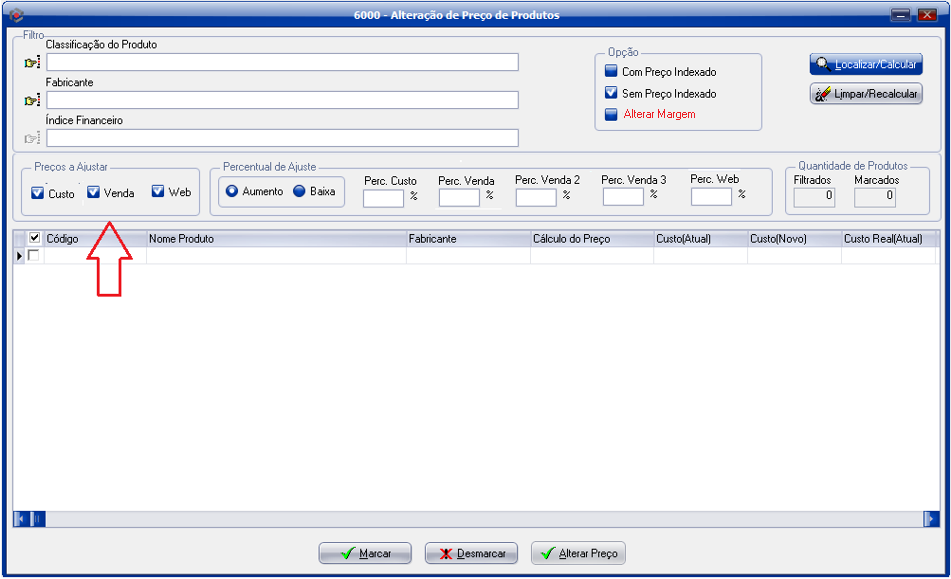Click the lookup icon beside Fabricante field
951x579 pixels.
(32, 101)
